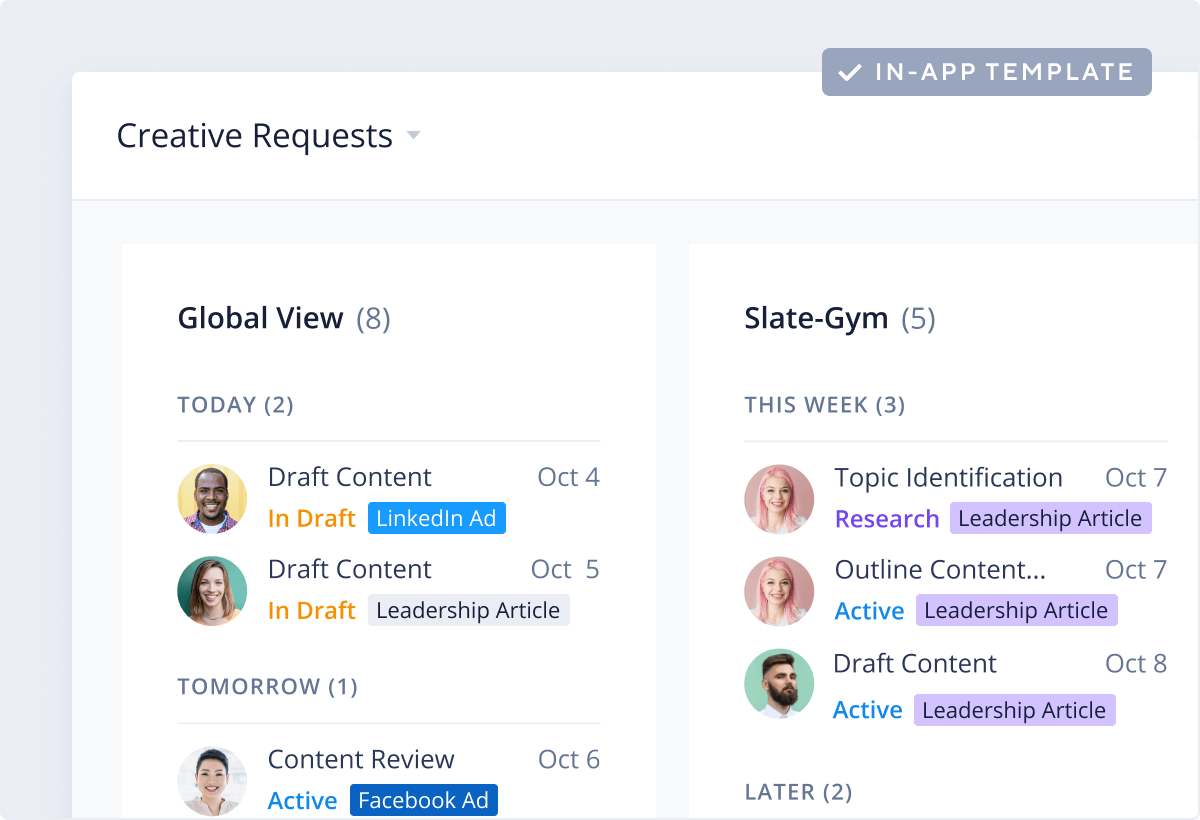The image size is (1200, 820).
Task: Open the Topic Identification task
Action: coord(948,478)
